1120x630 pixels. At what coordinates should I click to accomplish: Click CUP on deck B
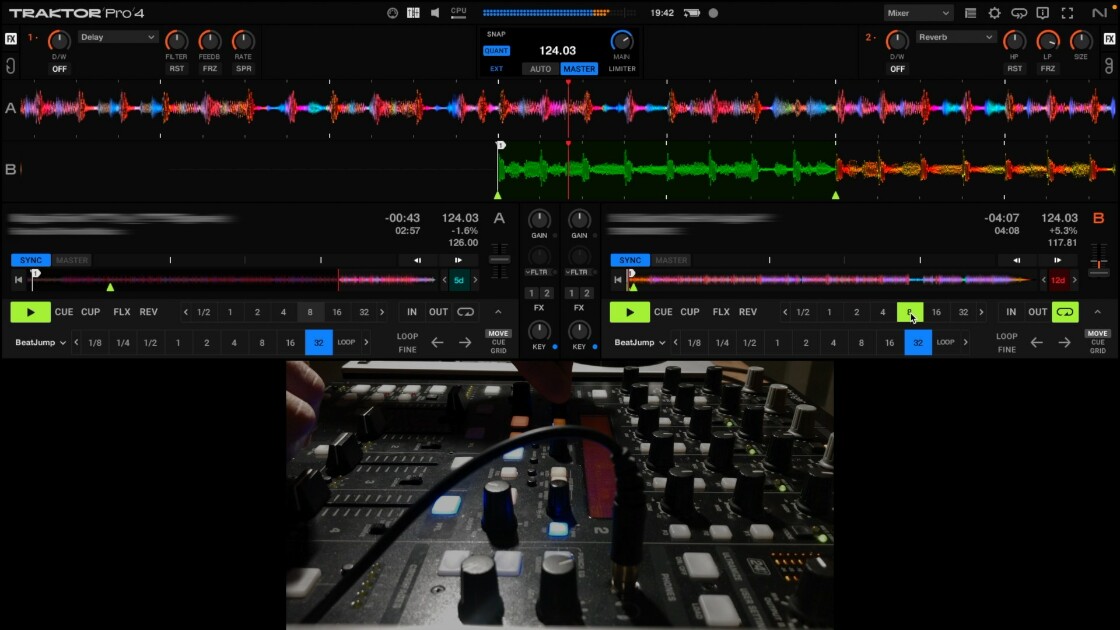pyautogui.click(x=689, y=312)
